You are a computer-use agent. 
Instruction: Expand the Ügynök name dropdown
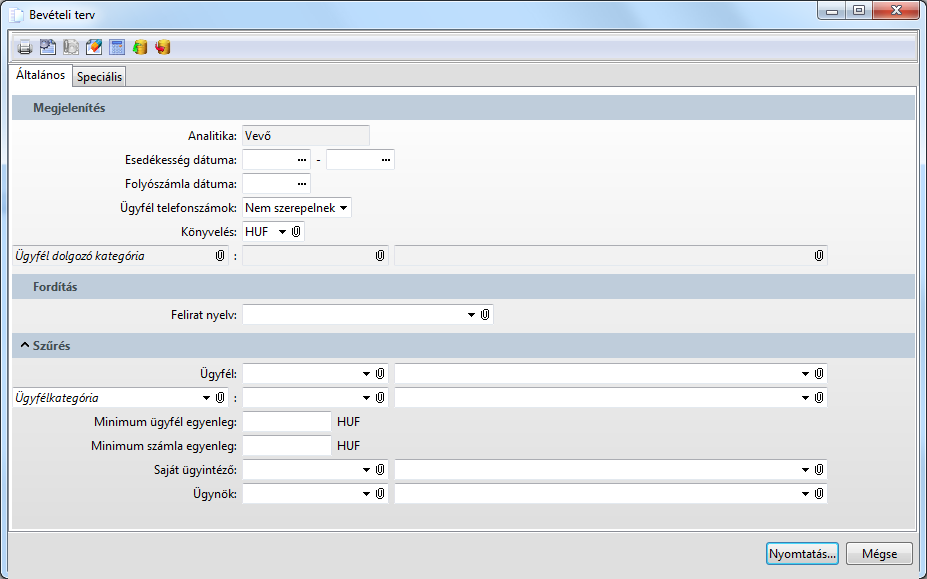[805, 494]
